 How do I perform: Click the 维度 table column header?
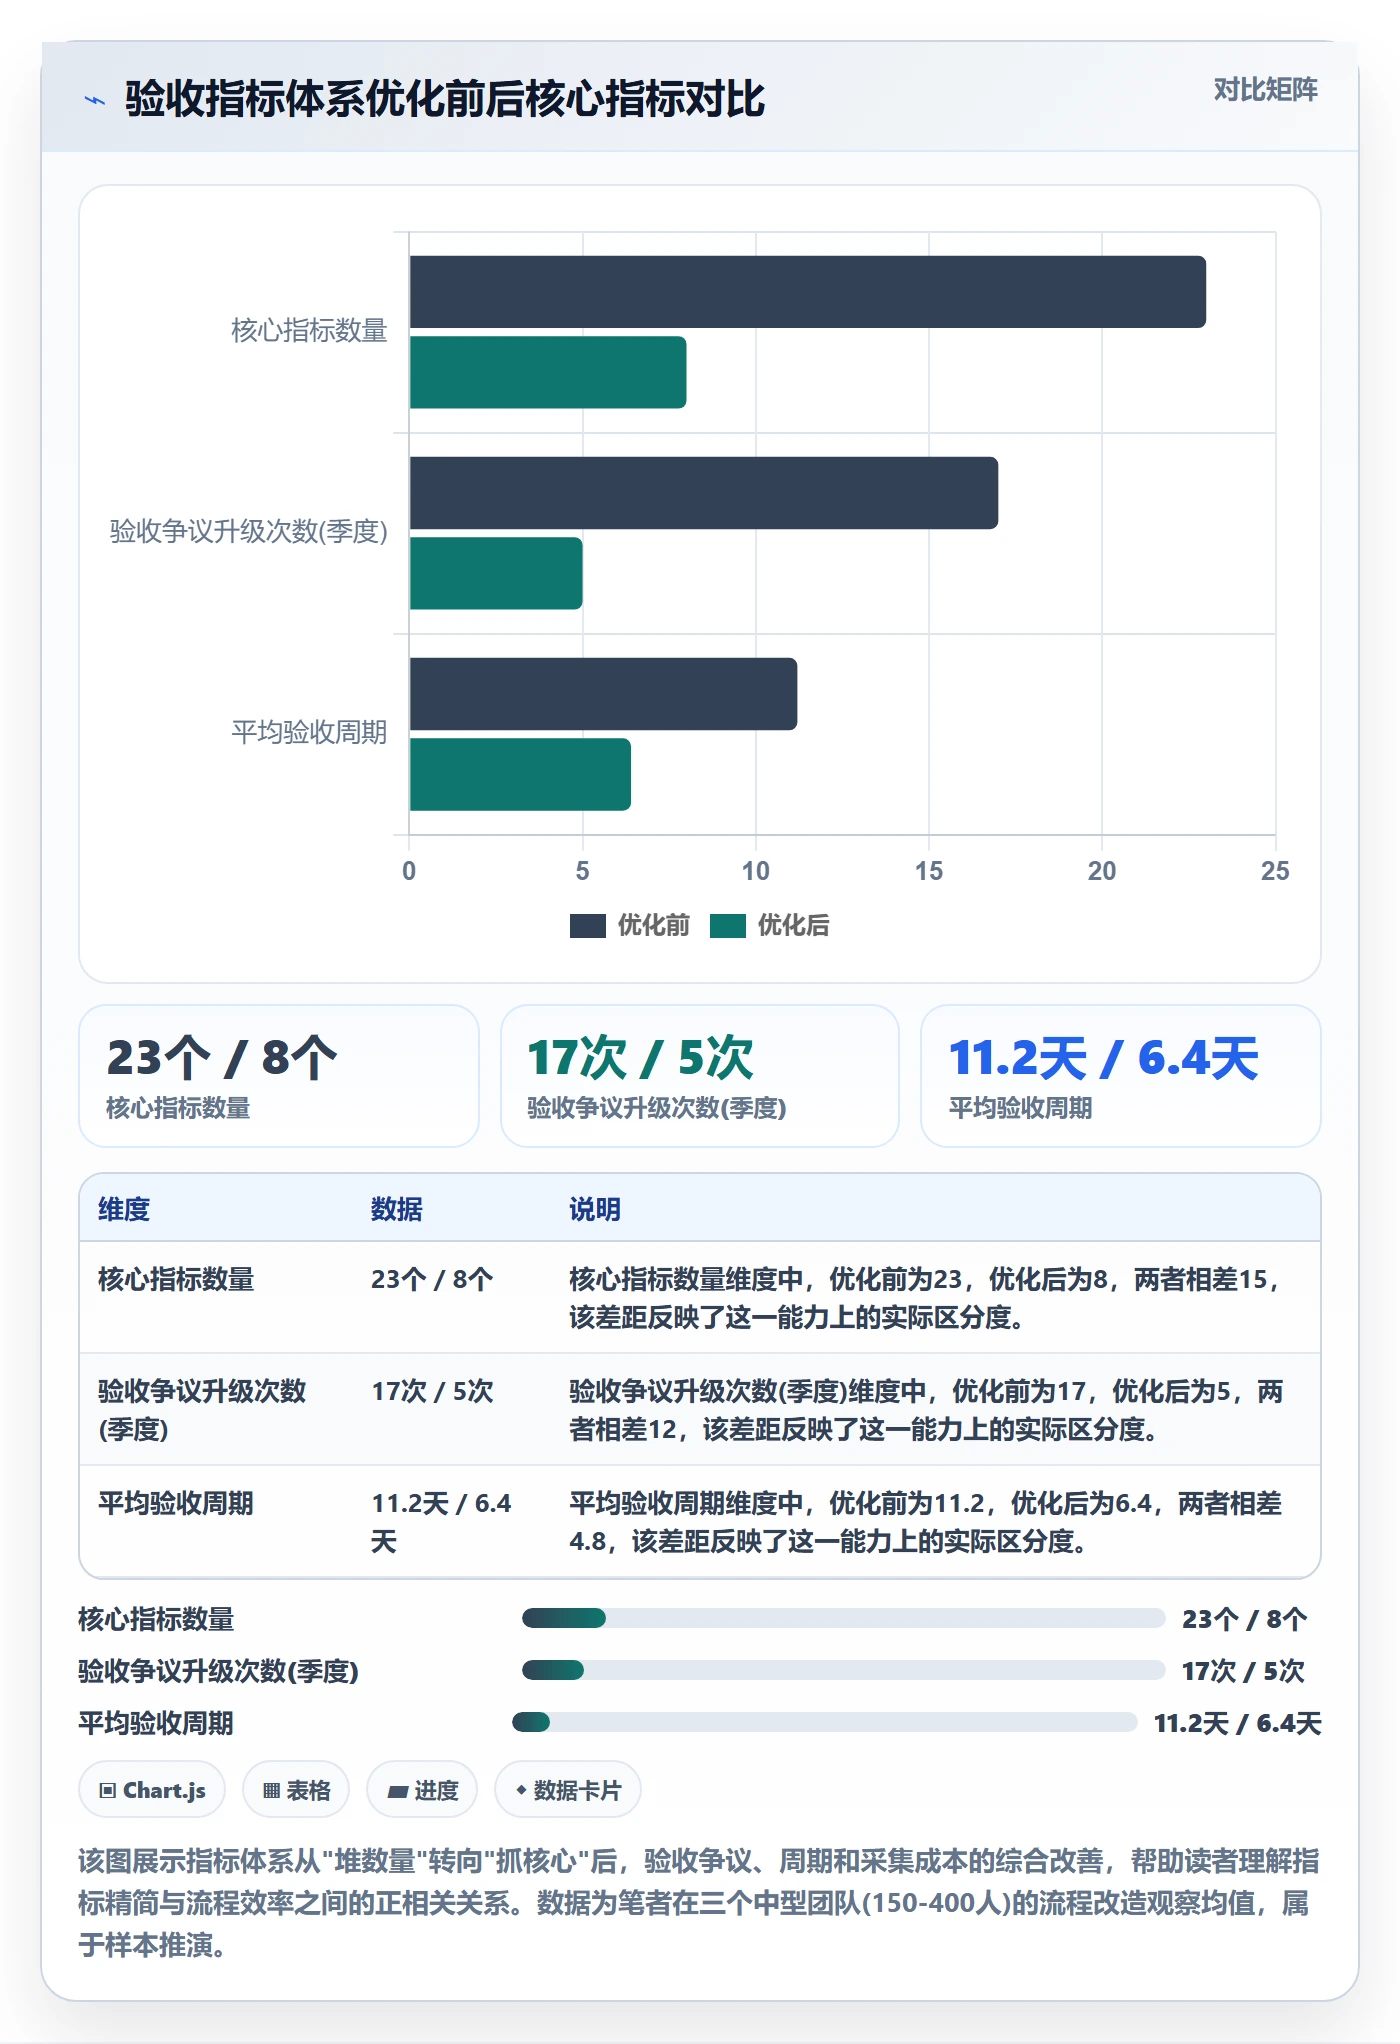(124, 1209)
